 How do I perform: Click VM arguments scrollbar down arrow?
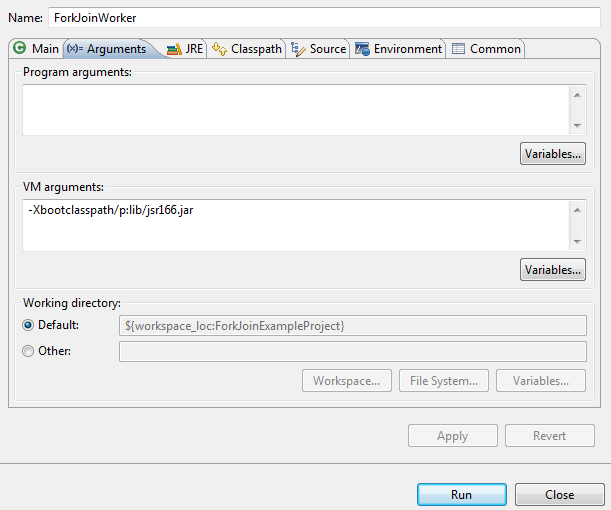click(577, 242)
